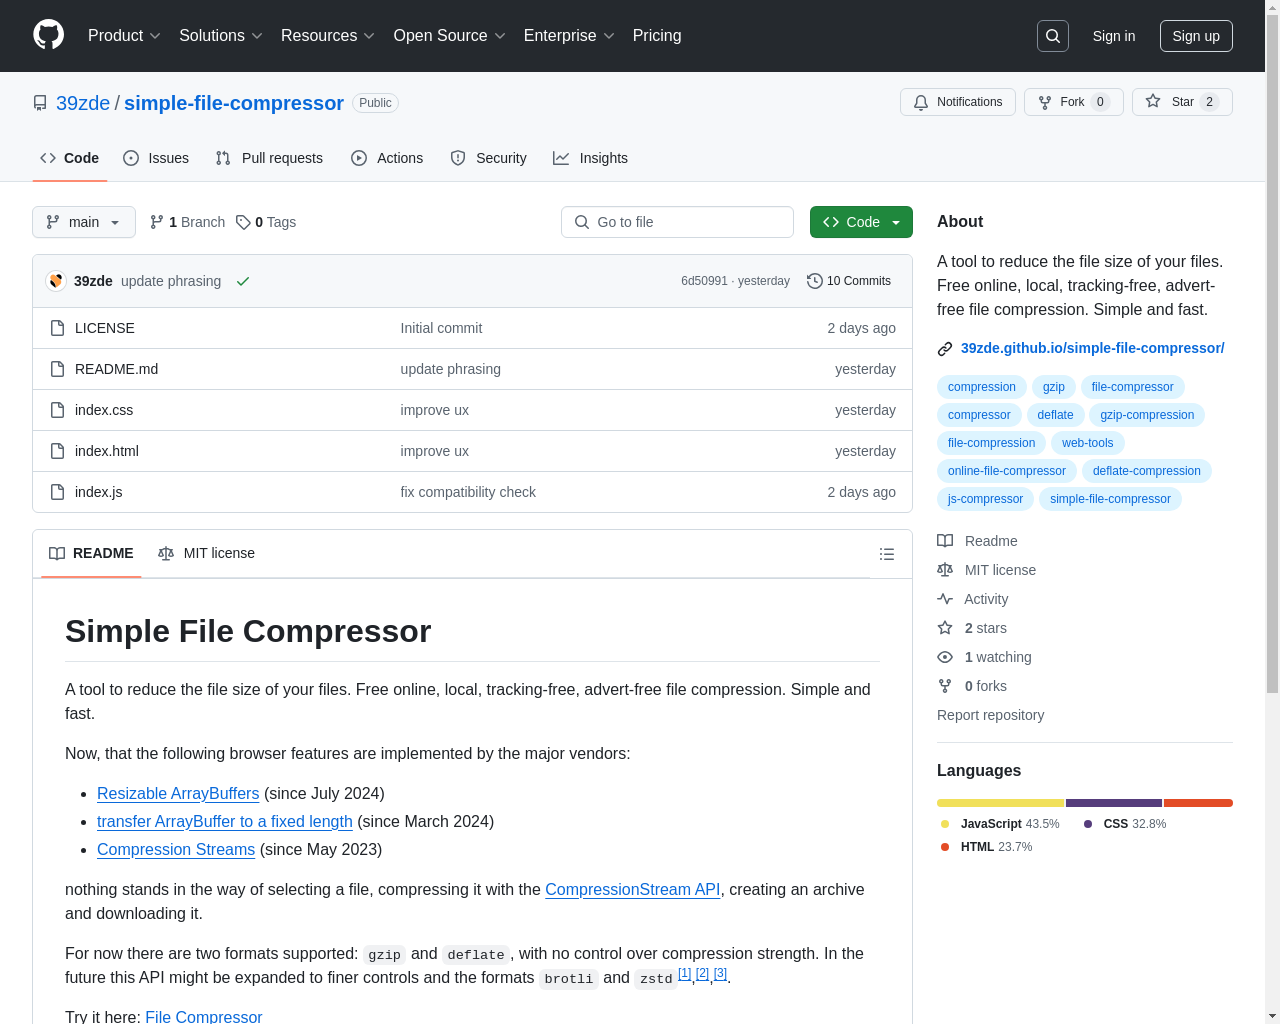Click the orange HTML language bar segment

1198,803
